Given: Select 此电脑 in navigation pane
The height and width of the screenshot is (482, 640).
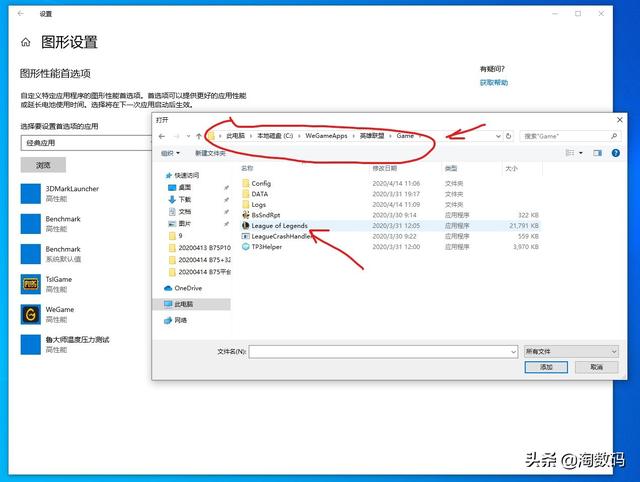Looking at the screenshot, I should click(x=191, y=304).
